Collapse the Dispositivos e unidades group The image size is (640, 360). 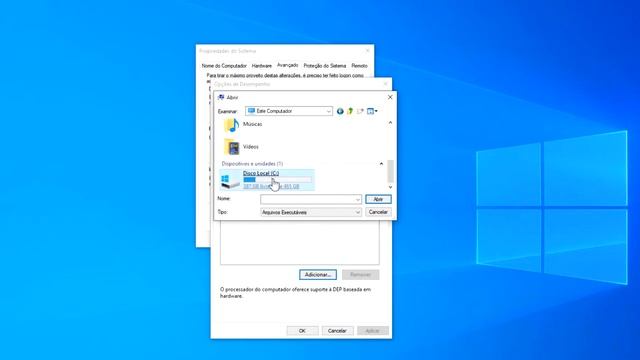(x=381, y=164)
